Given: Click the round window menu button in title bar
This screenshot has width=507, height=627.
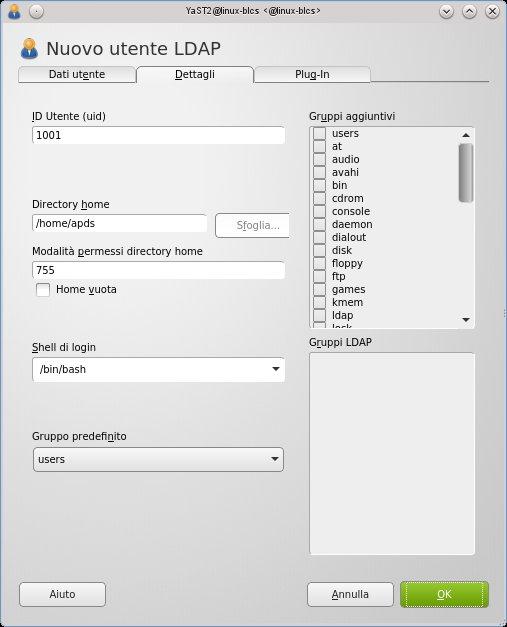Looking at the screenshot, I should tap(36, 12).
